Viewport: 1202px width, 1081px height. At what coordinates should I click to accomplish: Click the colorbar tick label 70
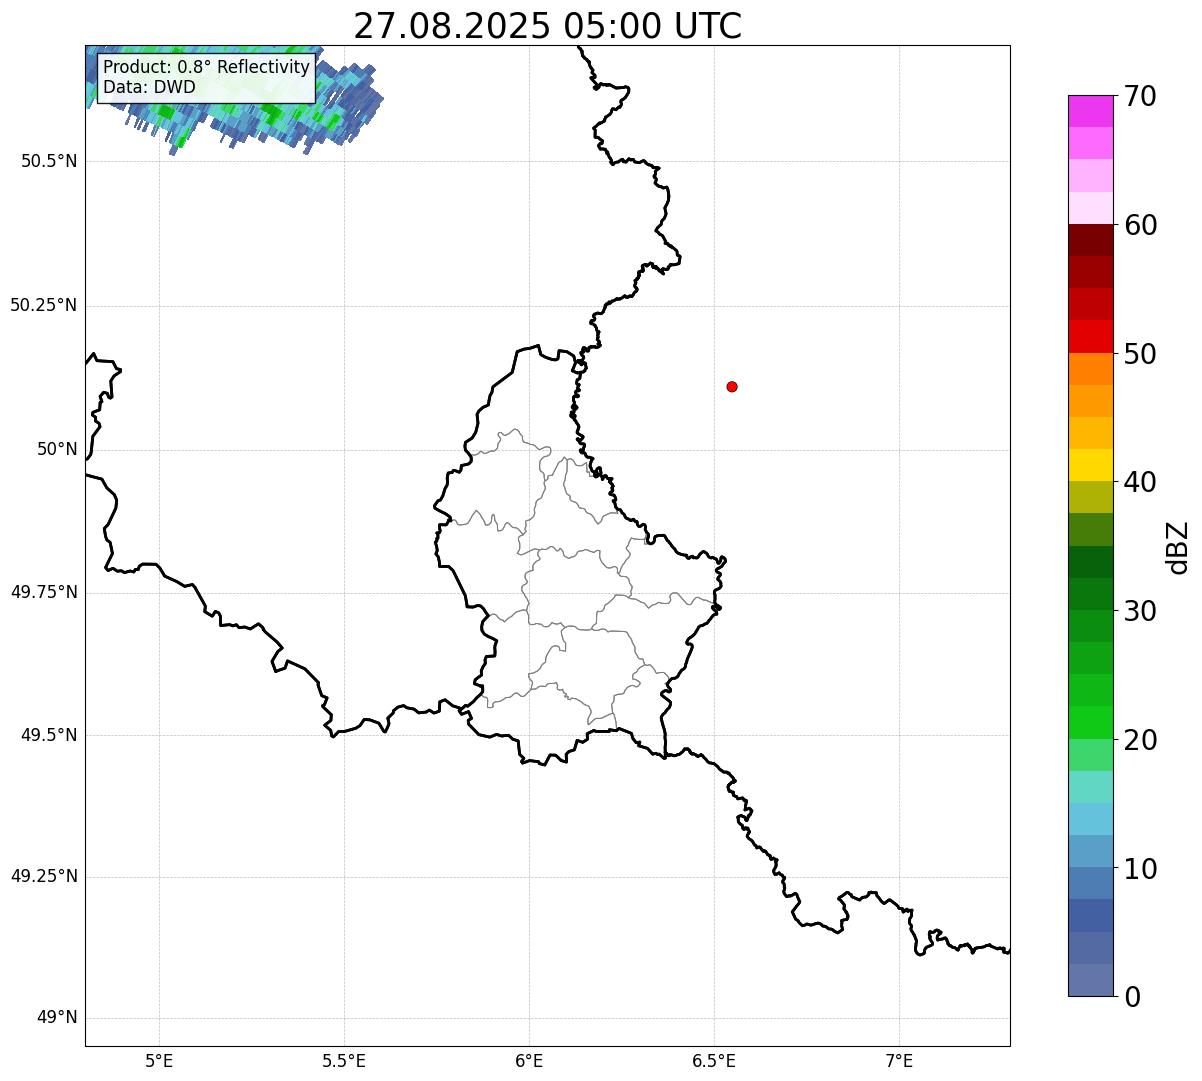click(1141, 96)
